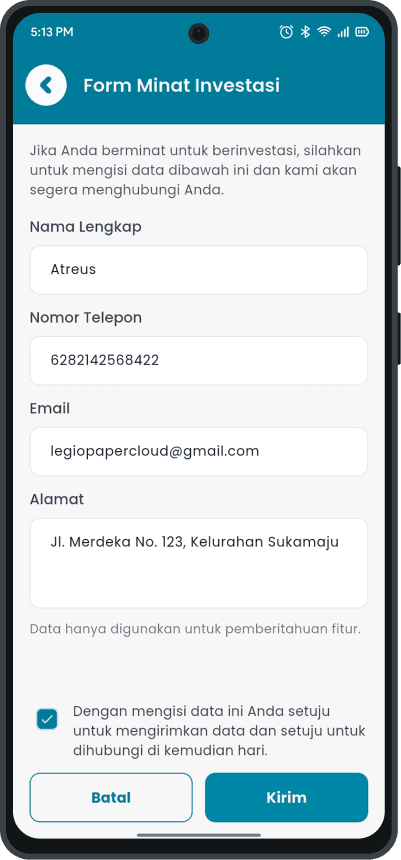Focus the Nama Lengkap field containing Atreus

coord(199,270)
